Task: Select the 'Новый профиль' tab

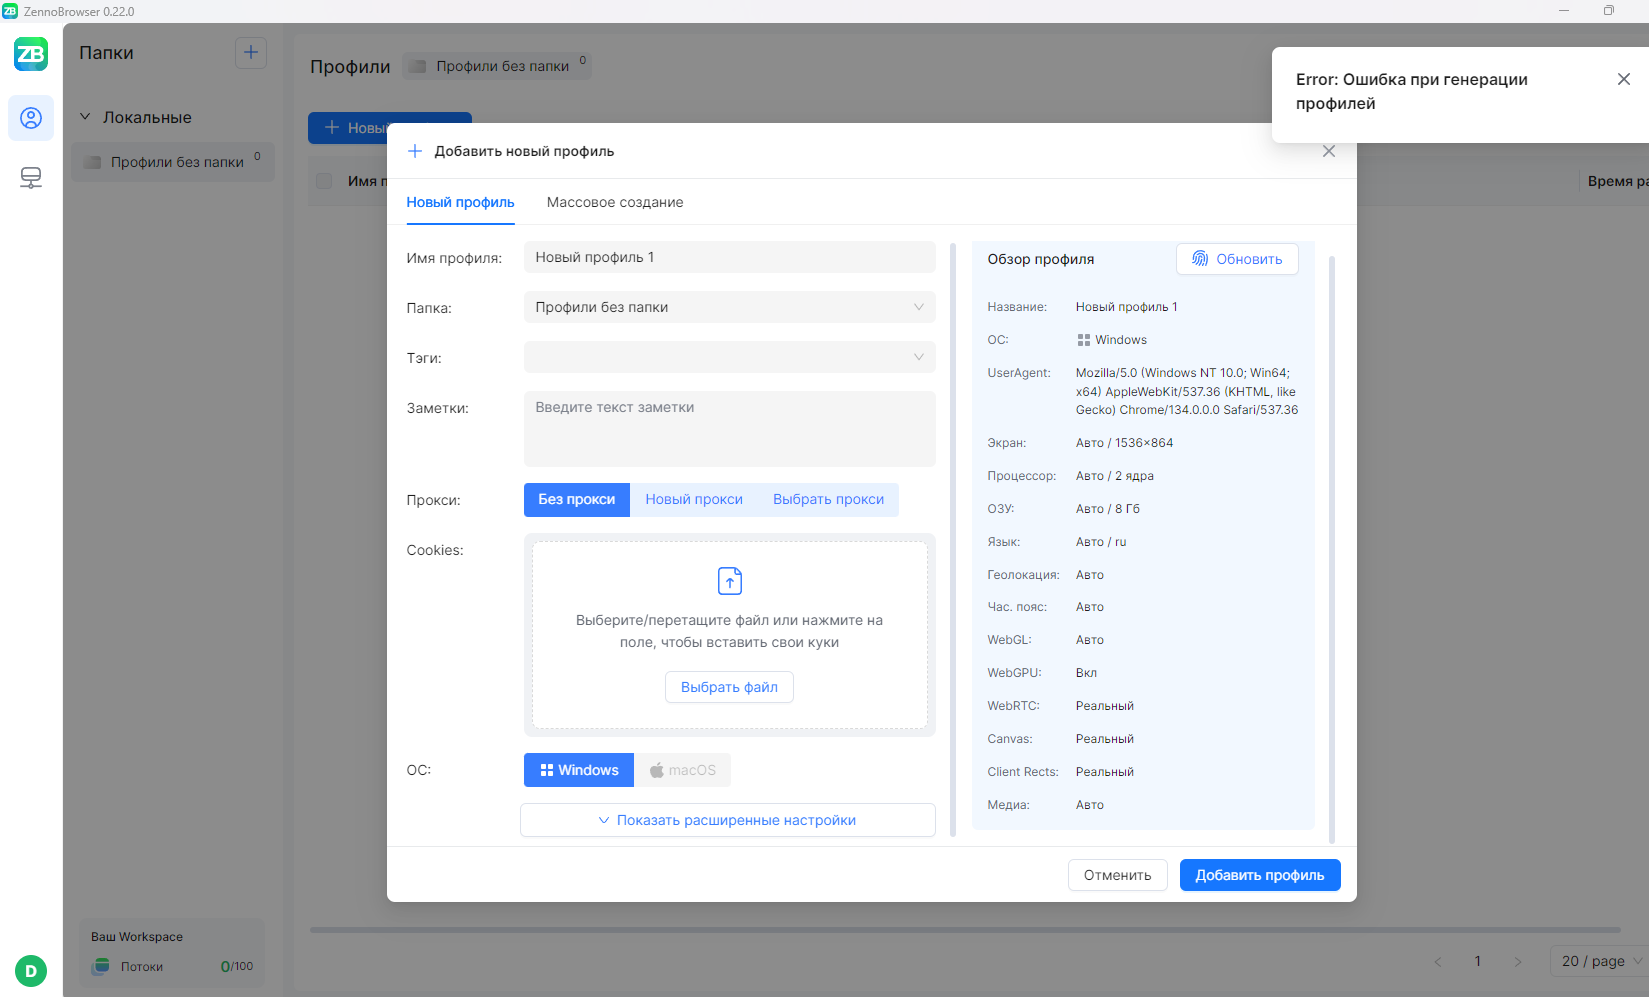Action: click(460, 202)
